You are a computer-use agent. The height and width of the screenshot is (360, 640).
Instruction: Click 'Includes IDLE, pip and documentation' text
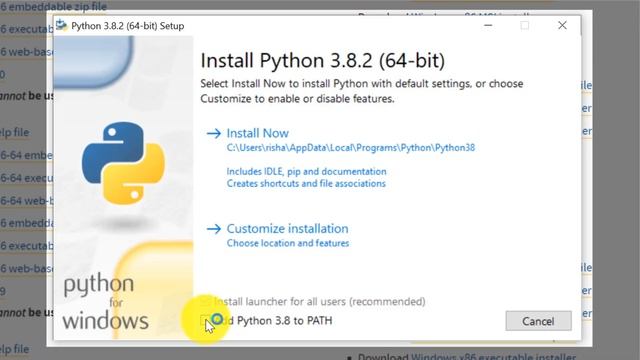coord(306,171)
